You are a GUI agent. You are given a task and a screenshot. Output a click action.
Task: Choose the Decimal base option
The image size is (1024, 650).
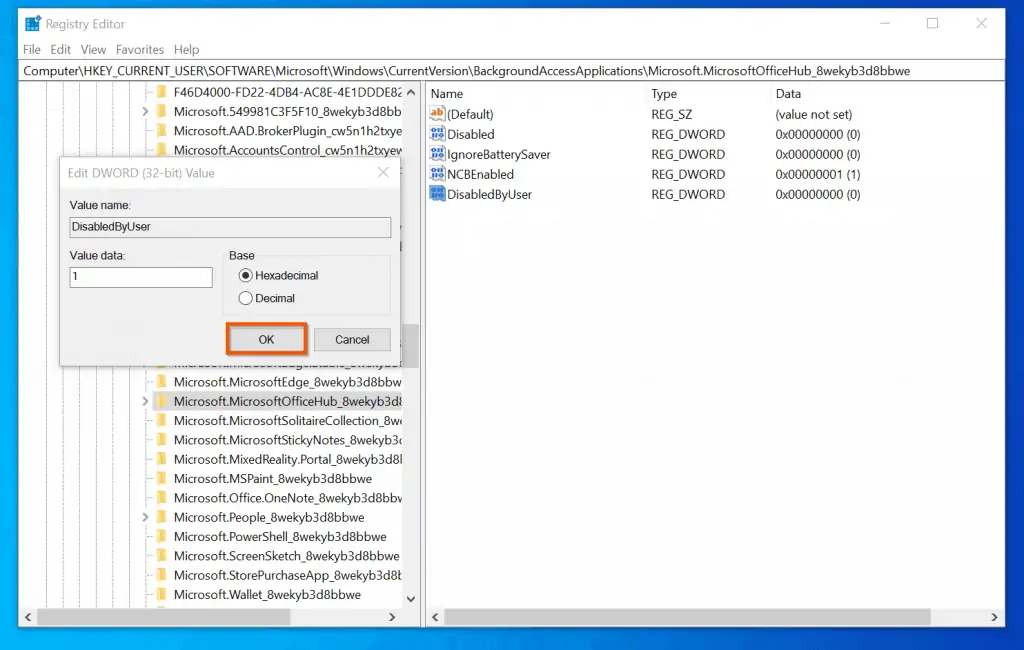[x=246, y=298]
